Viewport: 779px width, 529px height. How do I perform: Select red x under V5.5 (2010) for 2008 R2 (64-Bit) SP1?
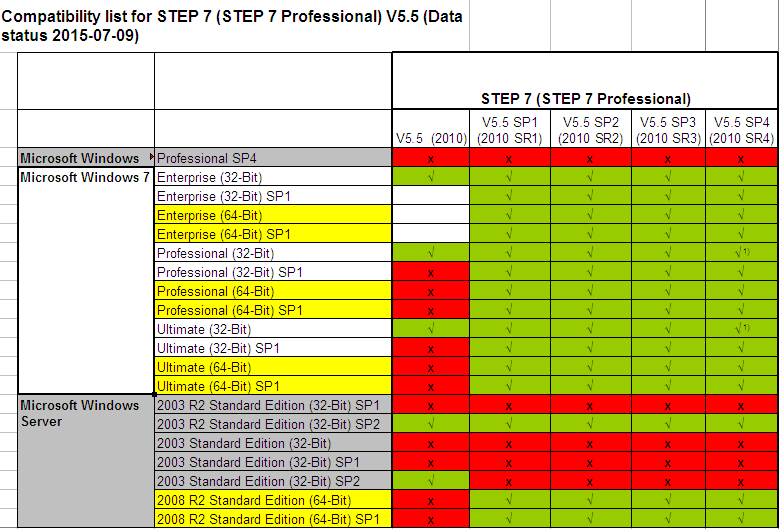click(431, 518)
